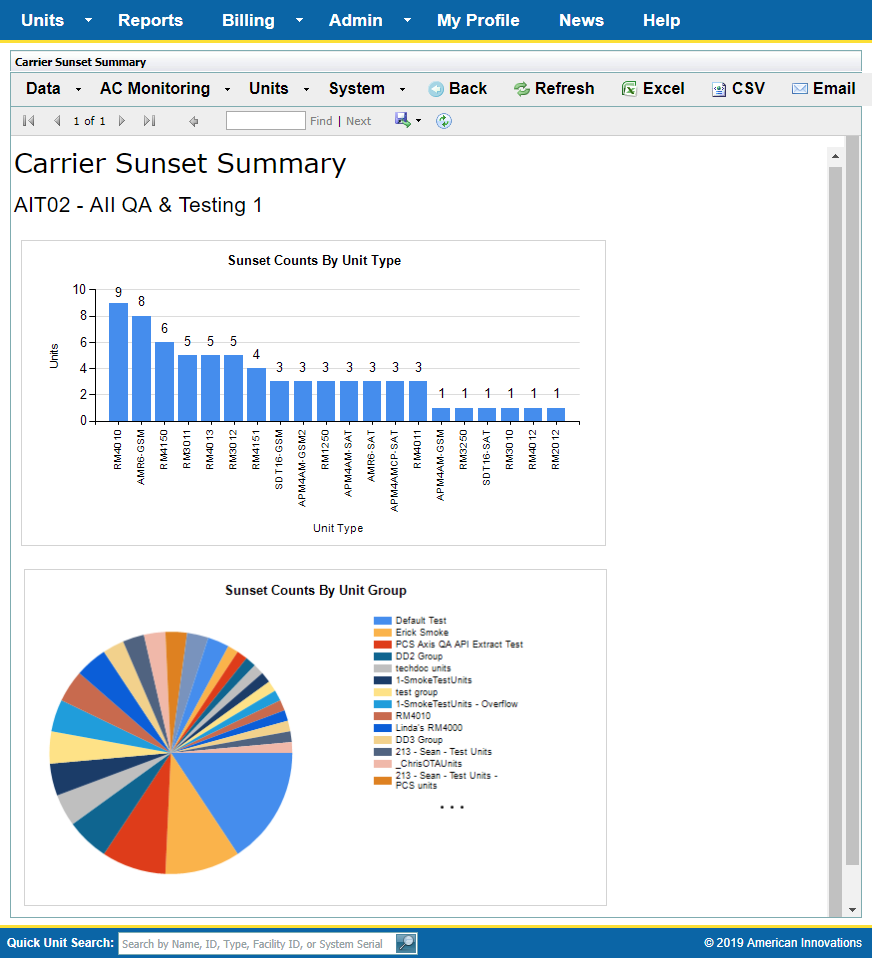Viewport: 872px width, 958px height.
Task: Click the Email envelope icon
Action: pos(800,89)
